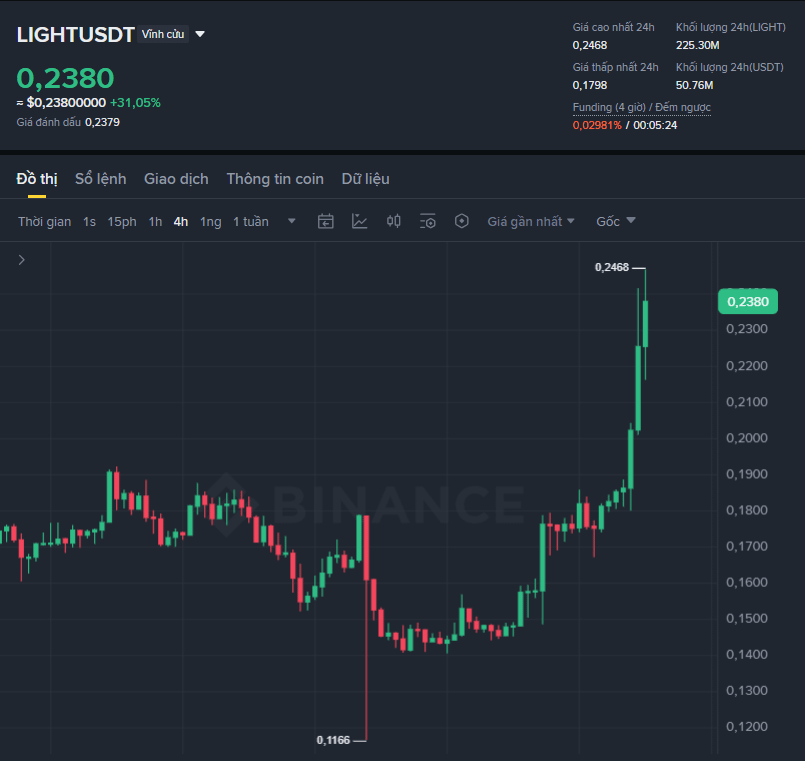Select the 4h interval
805x761 pixels.
pyautogui.click(x=181, y=221)
